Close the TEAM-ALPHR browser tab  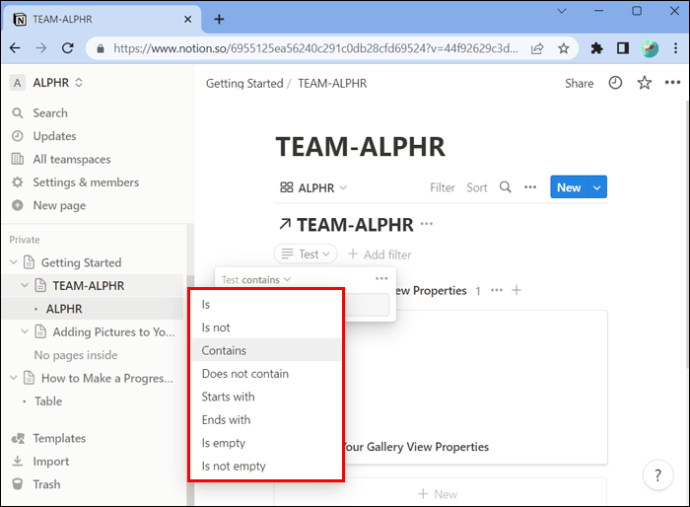(187, 19)
